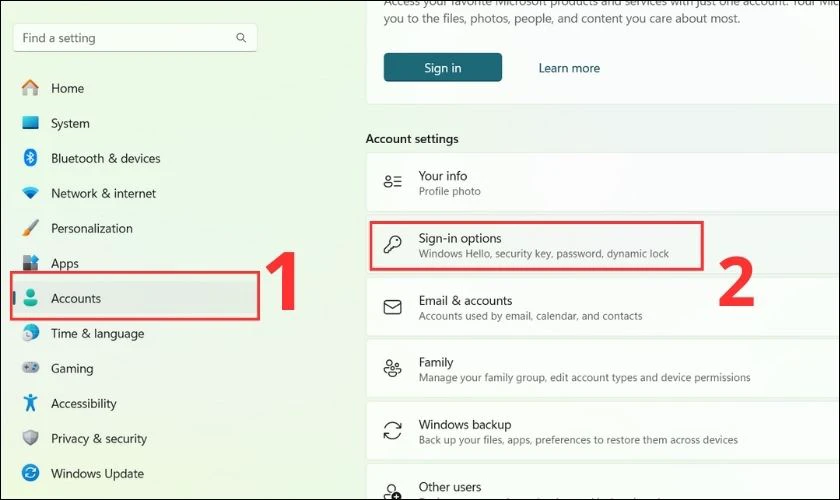Image resolution: width=840 pixels, height=500 pixels.
Task: Click the Bluetooth & devices icon
Action: (x=31, y=158)
